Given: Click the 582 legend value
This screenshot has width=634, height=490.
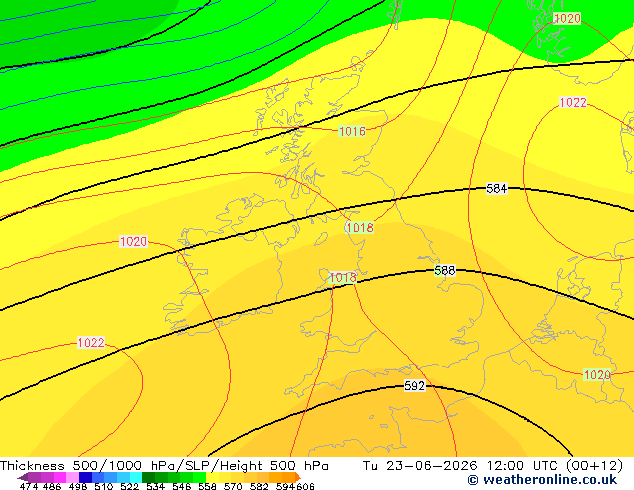Looking at the screenshot, I should (x=259, y=486).
